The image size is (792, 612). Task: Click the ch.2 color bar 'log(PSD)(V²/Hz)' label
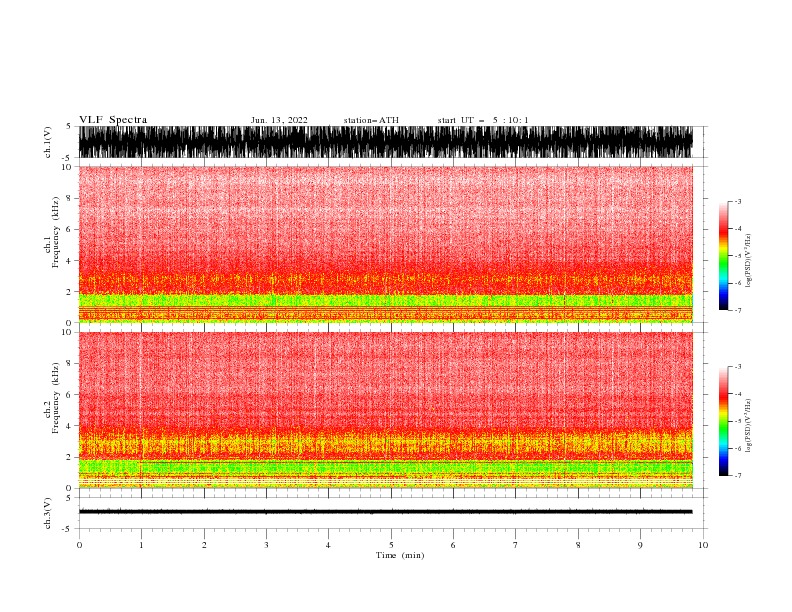pos(748,426)
